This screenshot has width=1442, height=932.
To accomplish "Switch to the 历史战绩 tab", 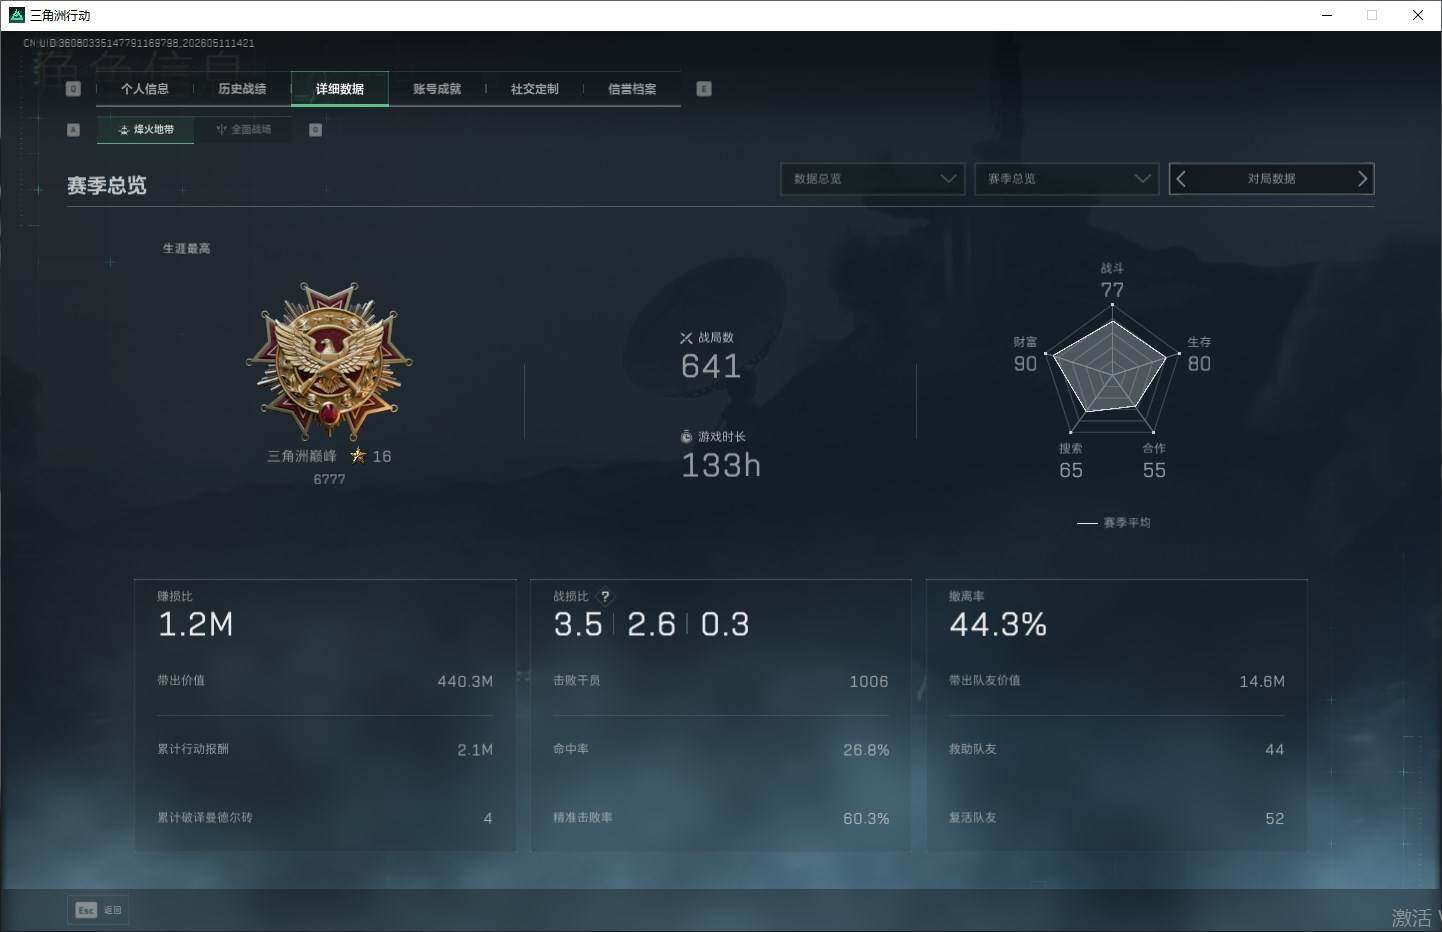I will click(x=242, y=89).
